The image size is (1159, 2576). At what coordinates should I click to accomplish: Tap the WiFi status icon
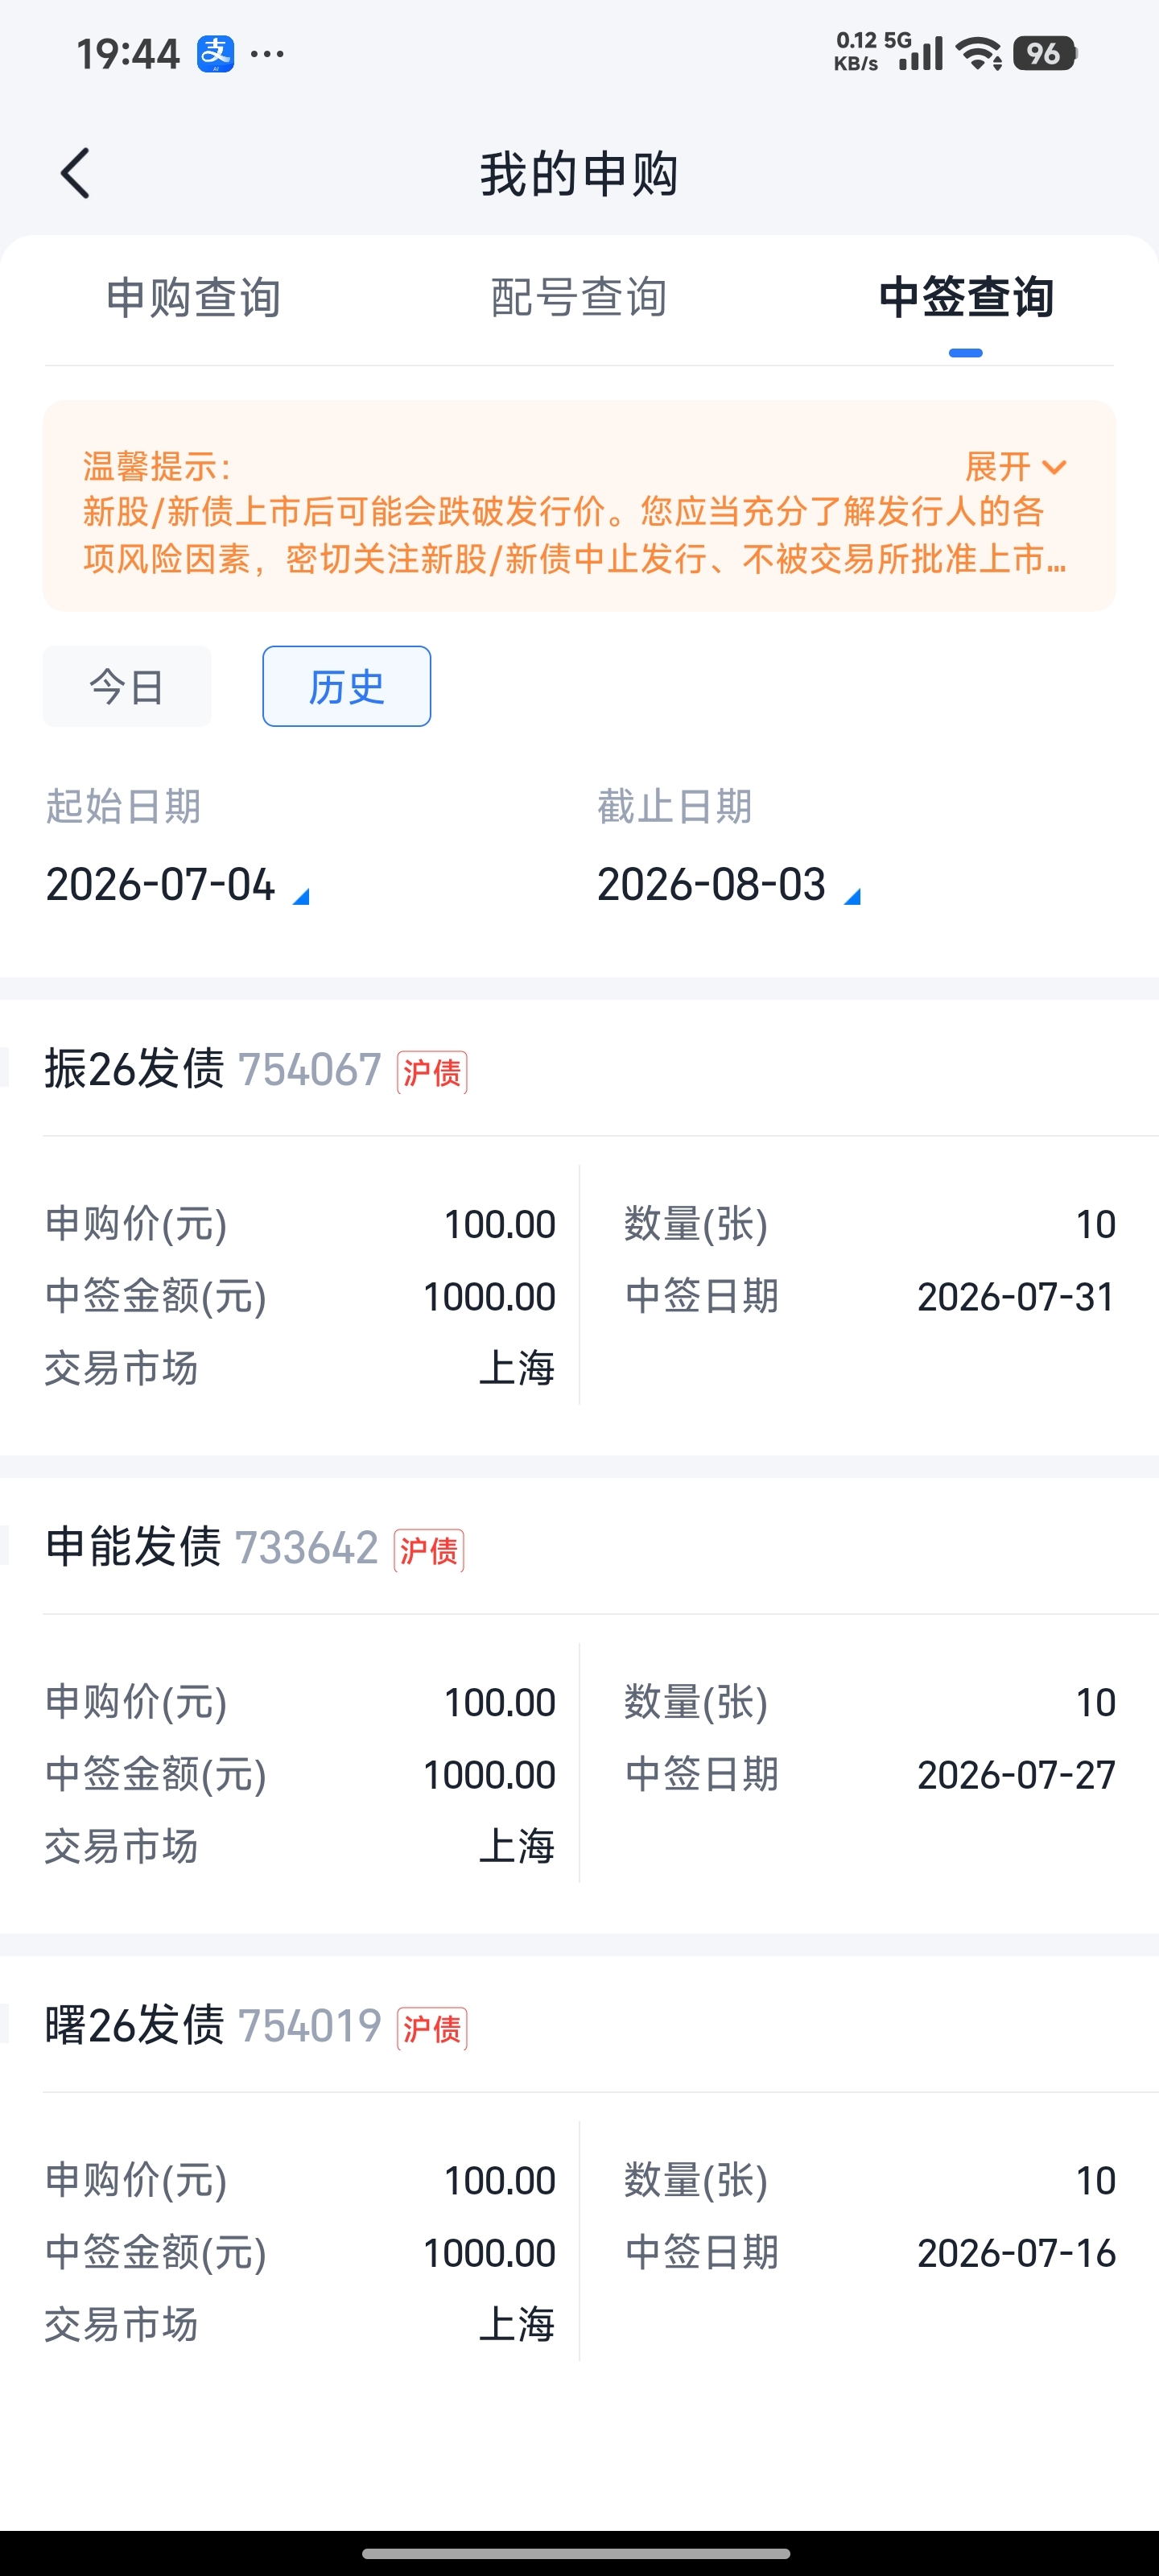[979, 54]
